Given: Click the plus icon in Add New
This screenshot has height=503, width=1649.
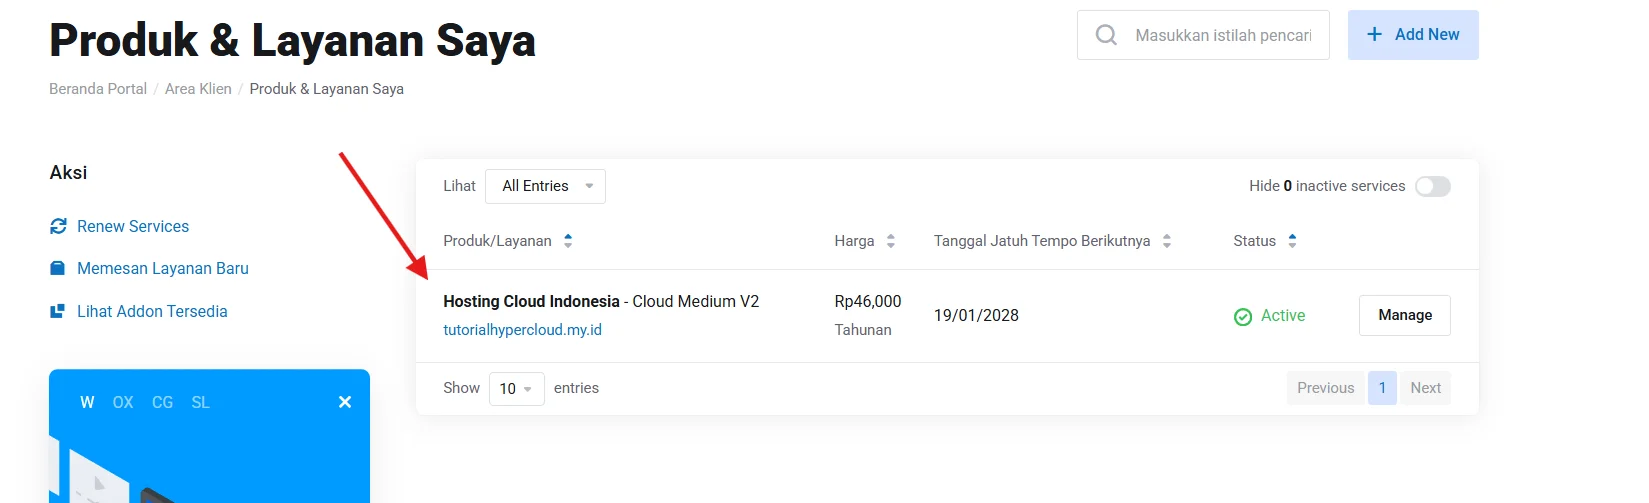Looking at the screenshot, I should 1375,34.
